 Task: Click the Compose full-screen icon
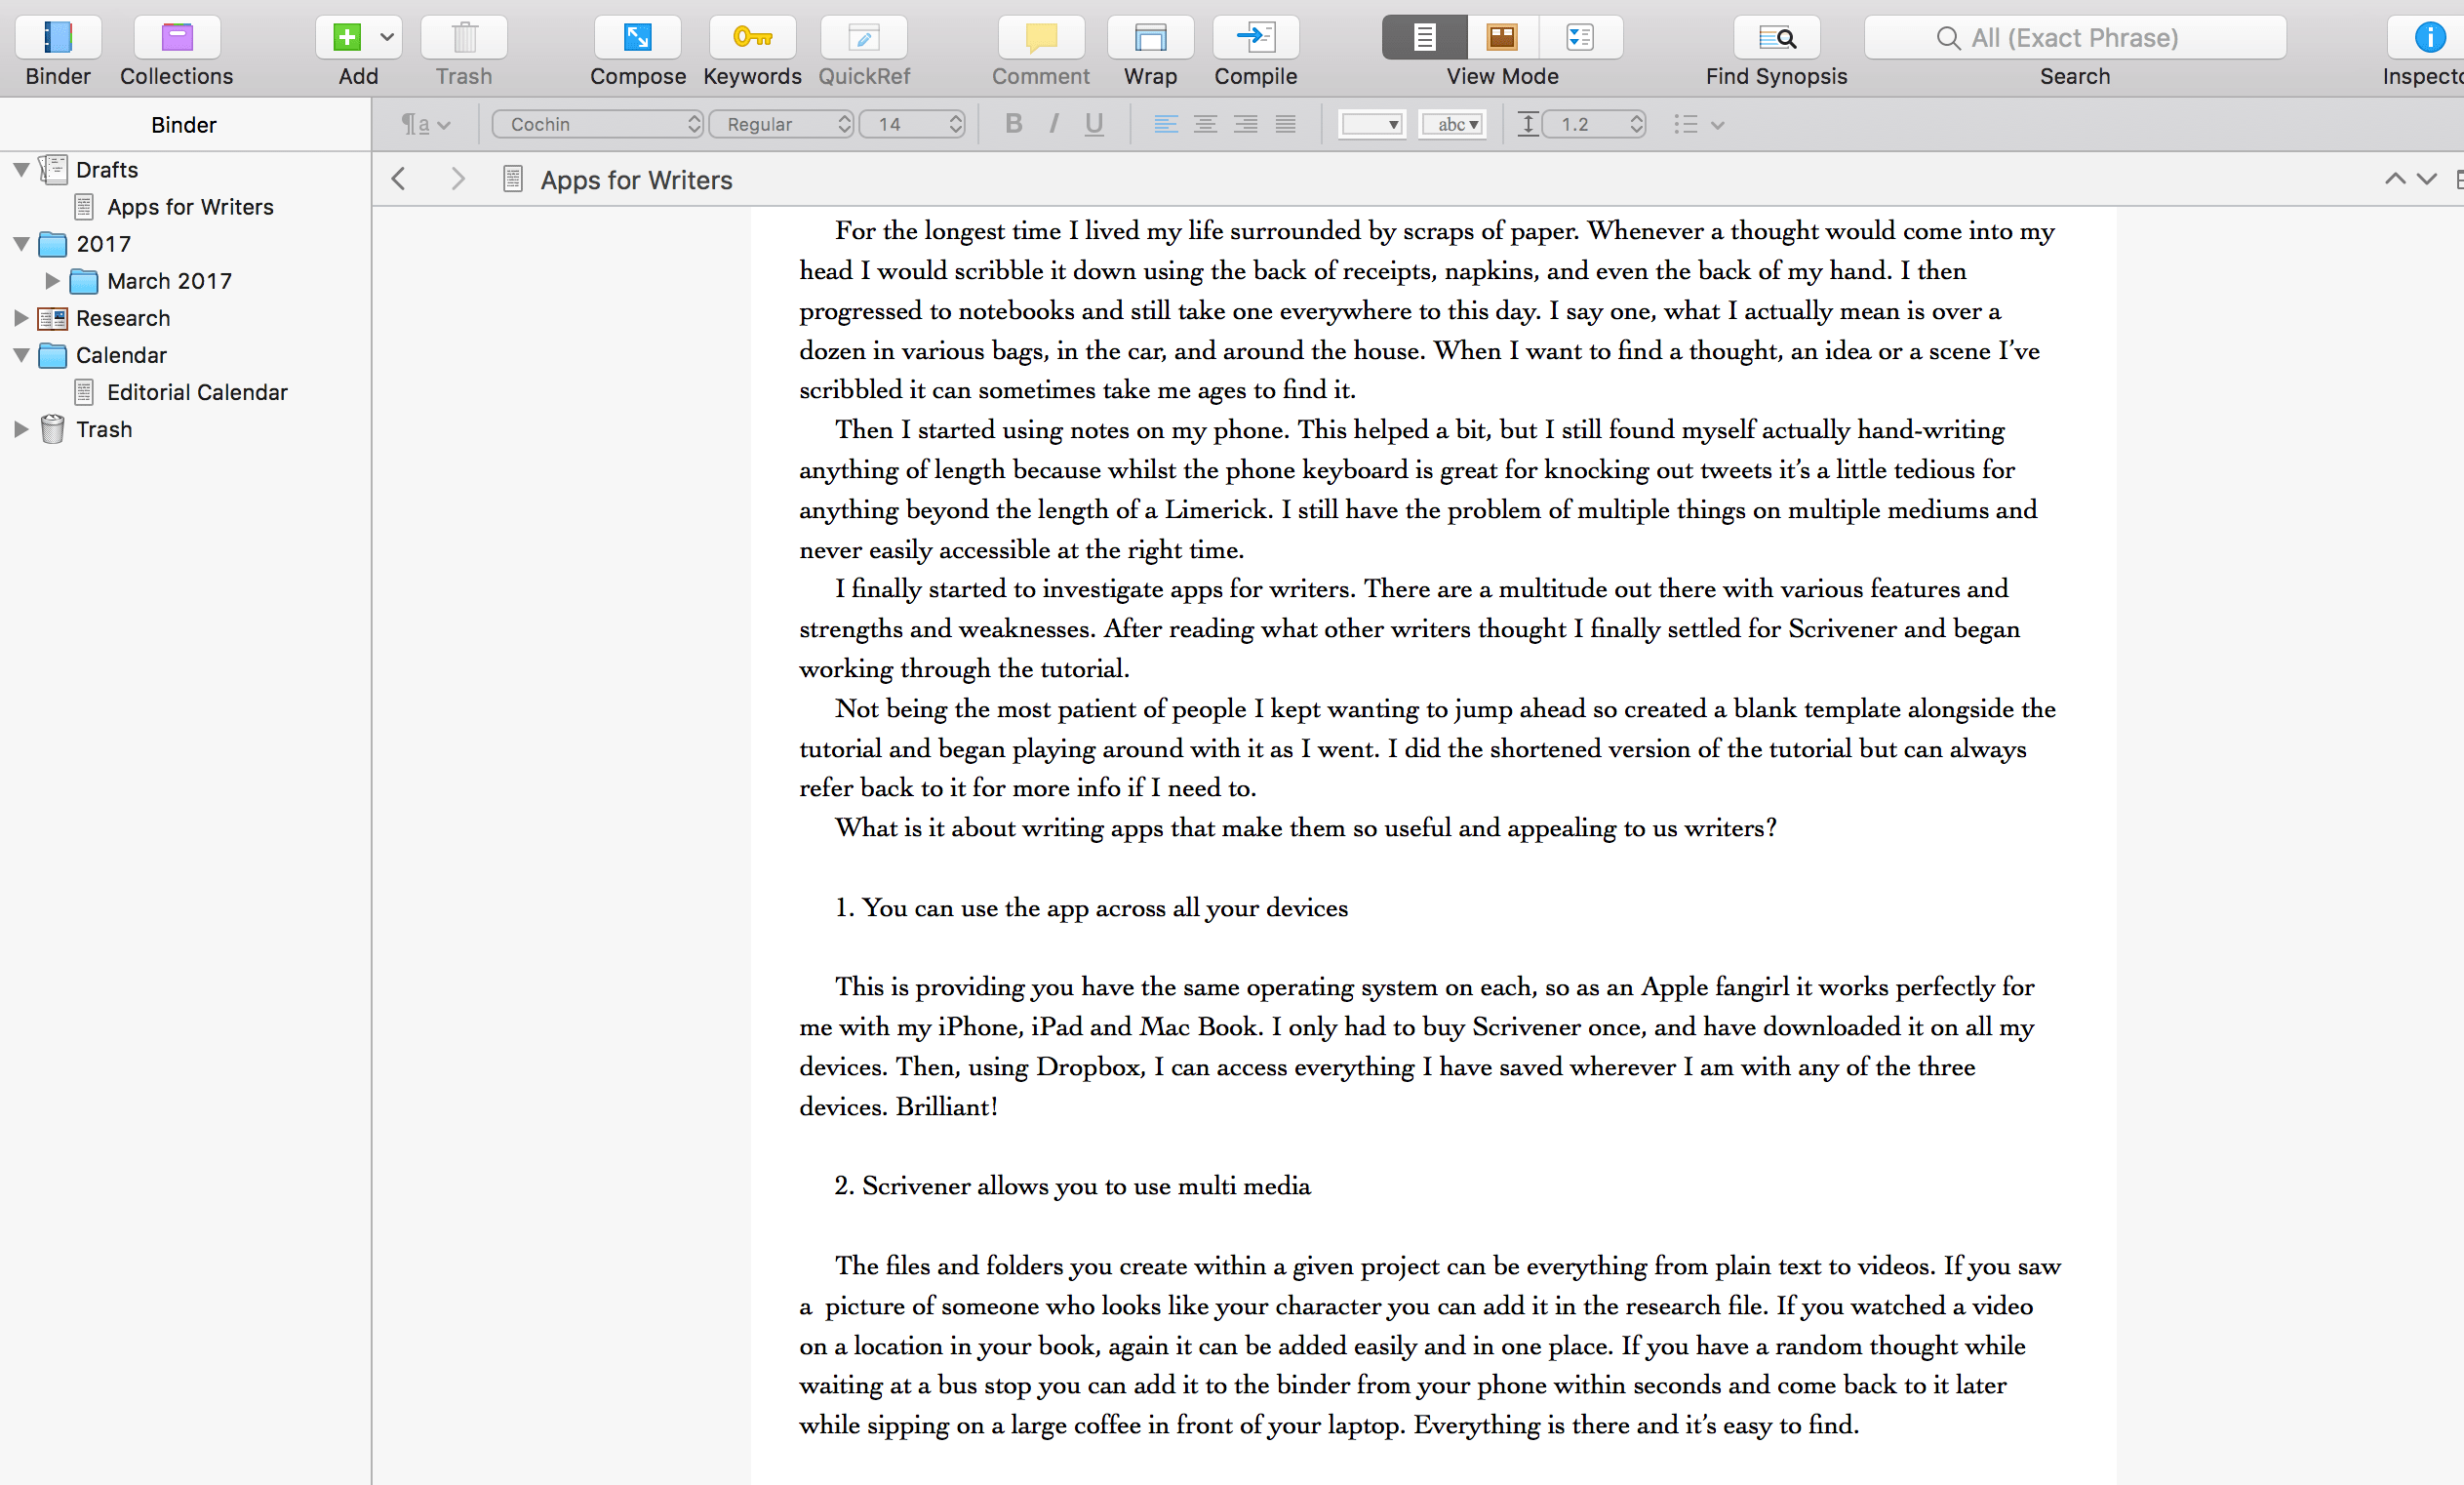(x=637, y=38)
